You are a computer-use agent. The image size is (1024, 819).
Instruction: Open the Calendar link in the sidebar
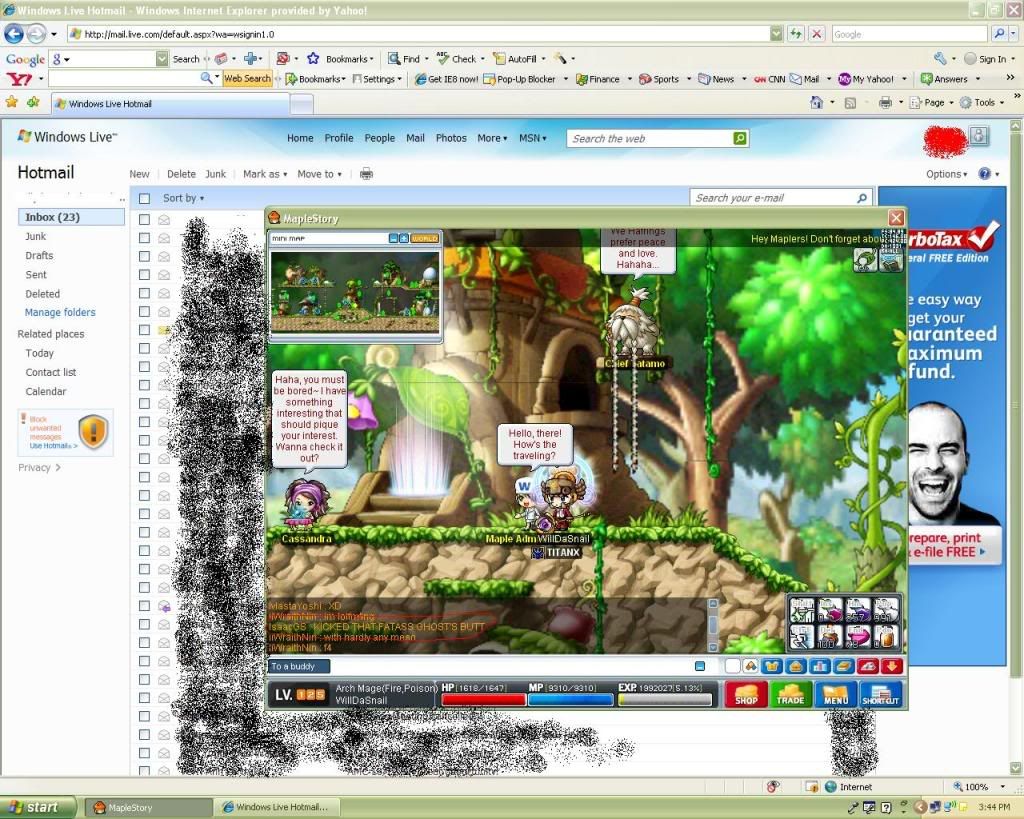[x=46, y=391]
